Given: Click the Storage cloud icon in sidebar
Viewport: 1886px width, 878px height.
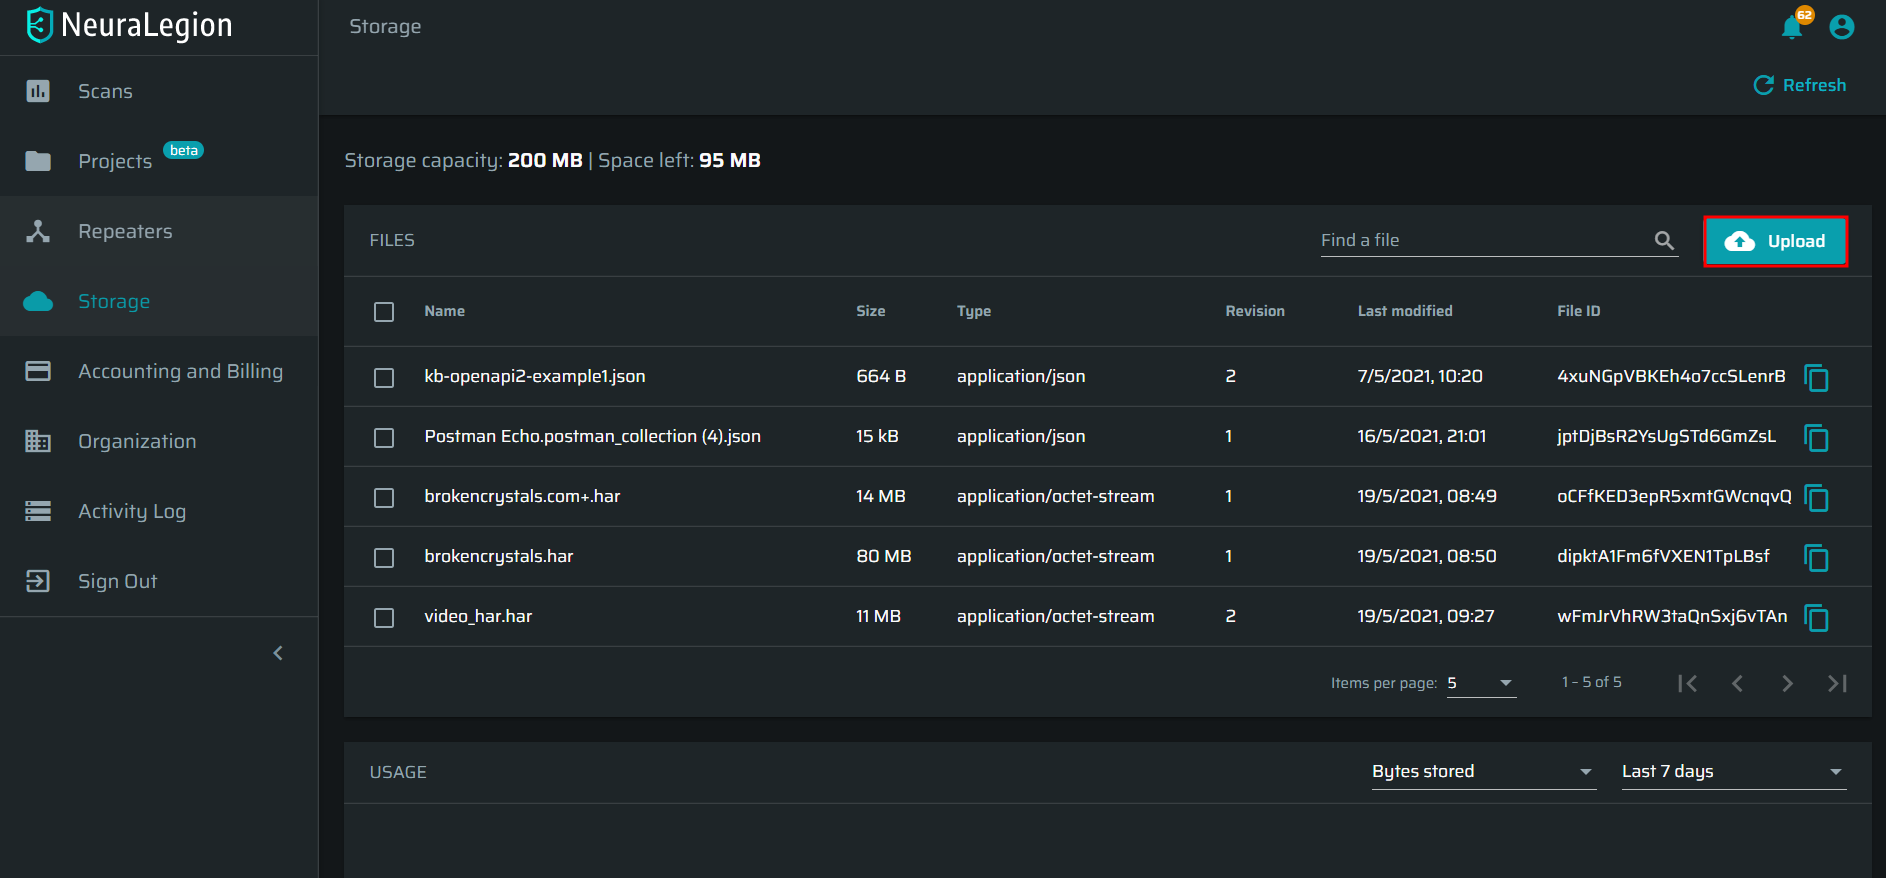Looking at the screenshot, I should [x=38, y=301].
